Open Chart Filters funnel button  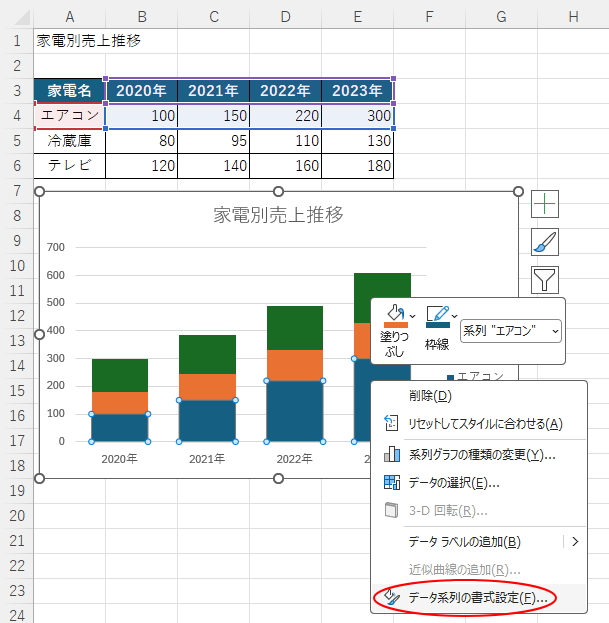coord(545,280)
